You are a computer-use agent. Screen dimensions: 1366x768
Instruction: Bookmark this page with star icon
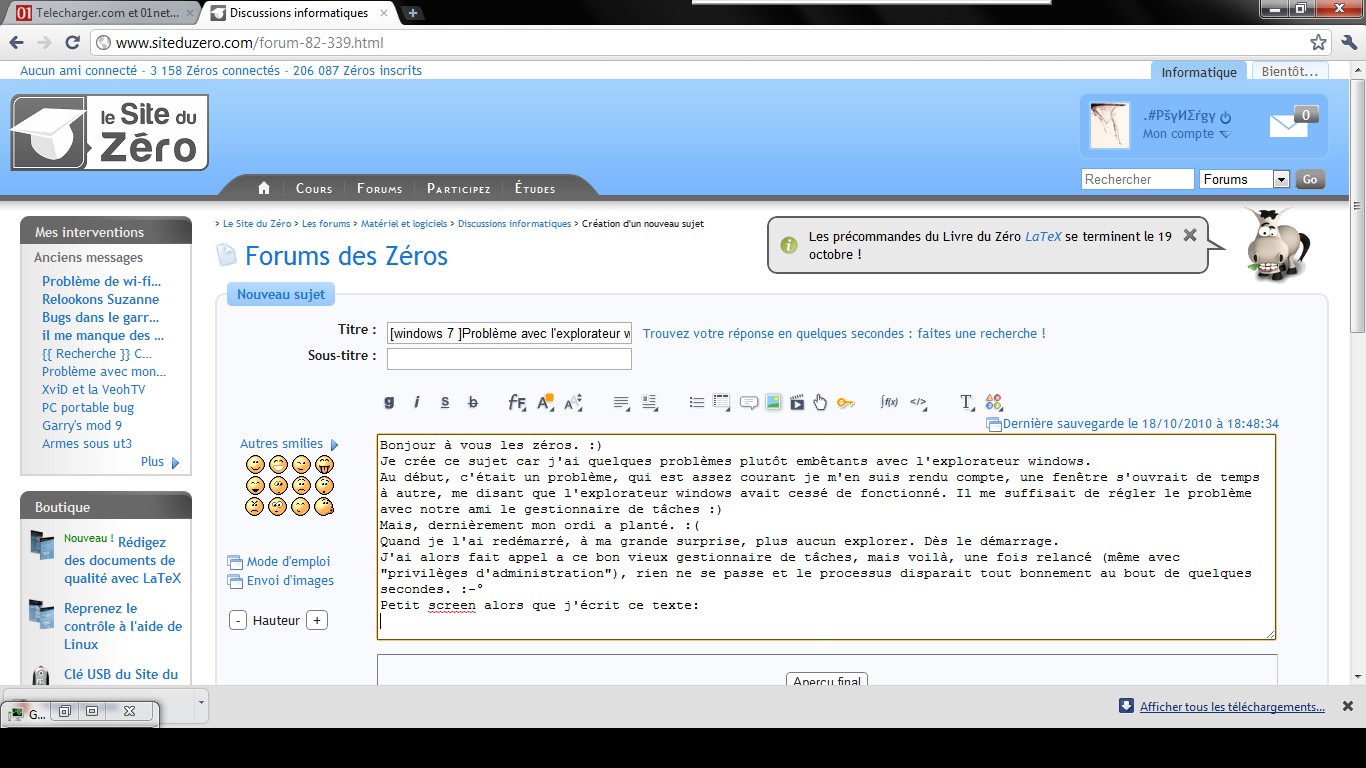click(x=1318, y=43)
